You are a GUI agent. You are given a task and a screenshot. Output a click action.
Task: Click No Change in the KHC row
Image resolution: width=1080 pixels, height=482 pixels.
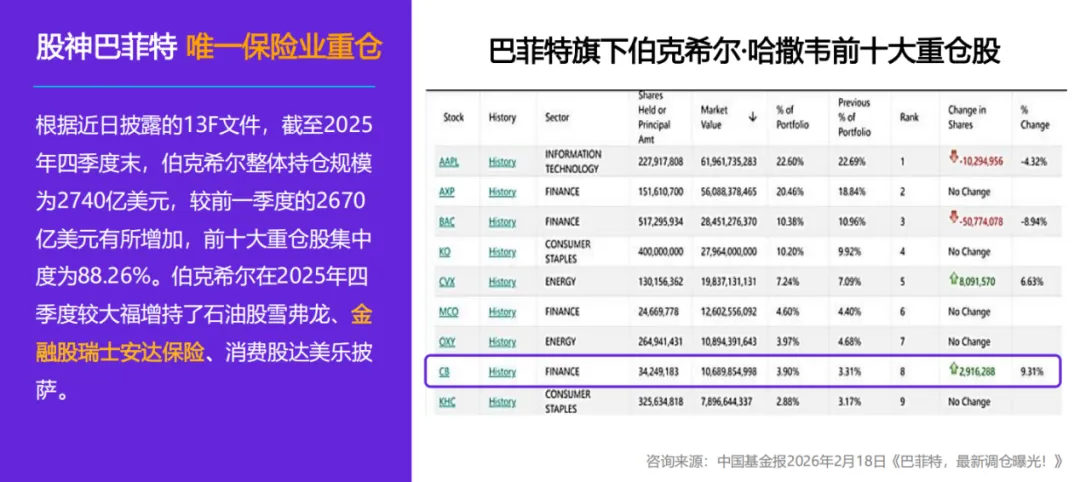point(968,401)
